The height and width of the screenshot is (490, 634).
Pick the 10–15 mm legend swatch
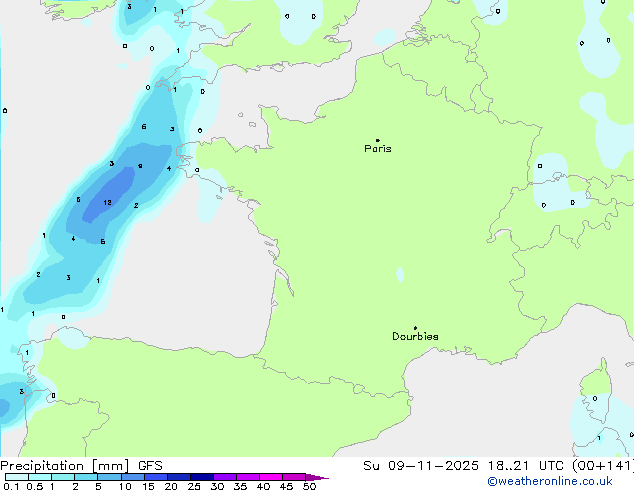132,477
